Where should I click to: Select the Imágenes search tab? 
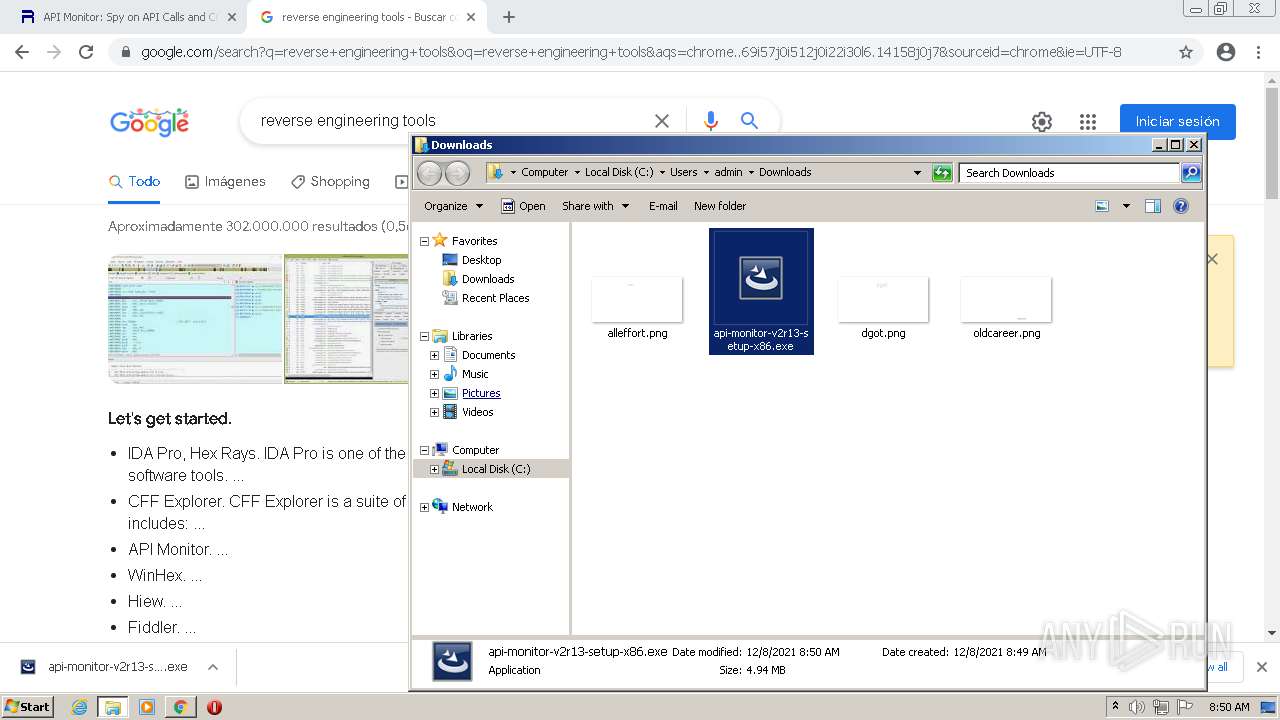[x=225, y=182]
